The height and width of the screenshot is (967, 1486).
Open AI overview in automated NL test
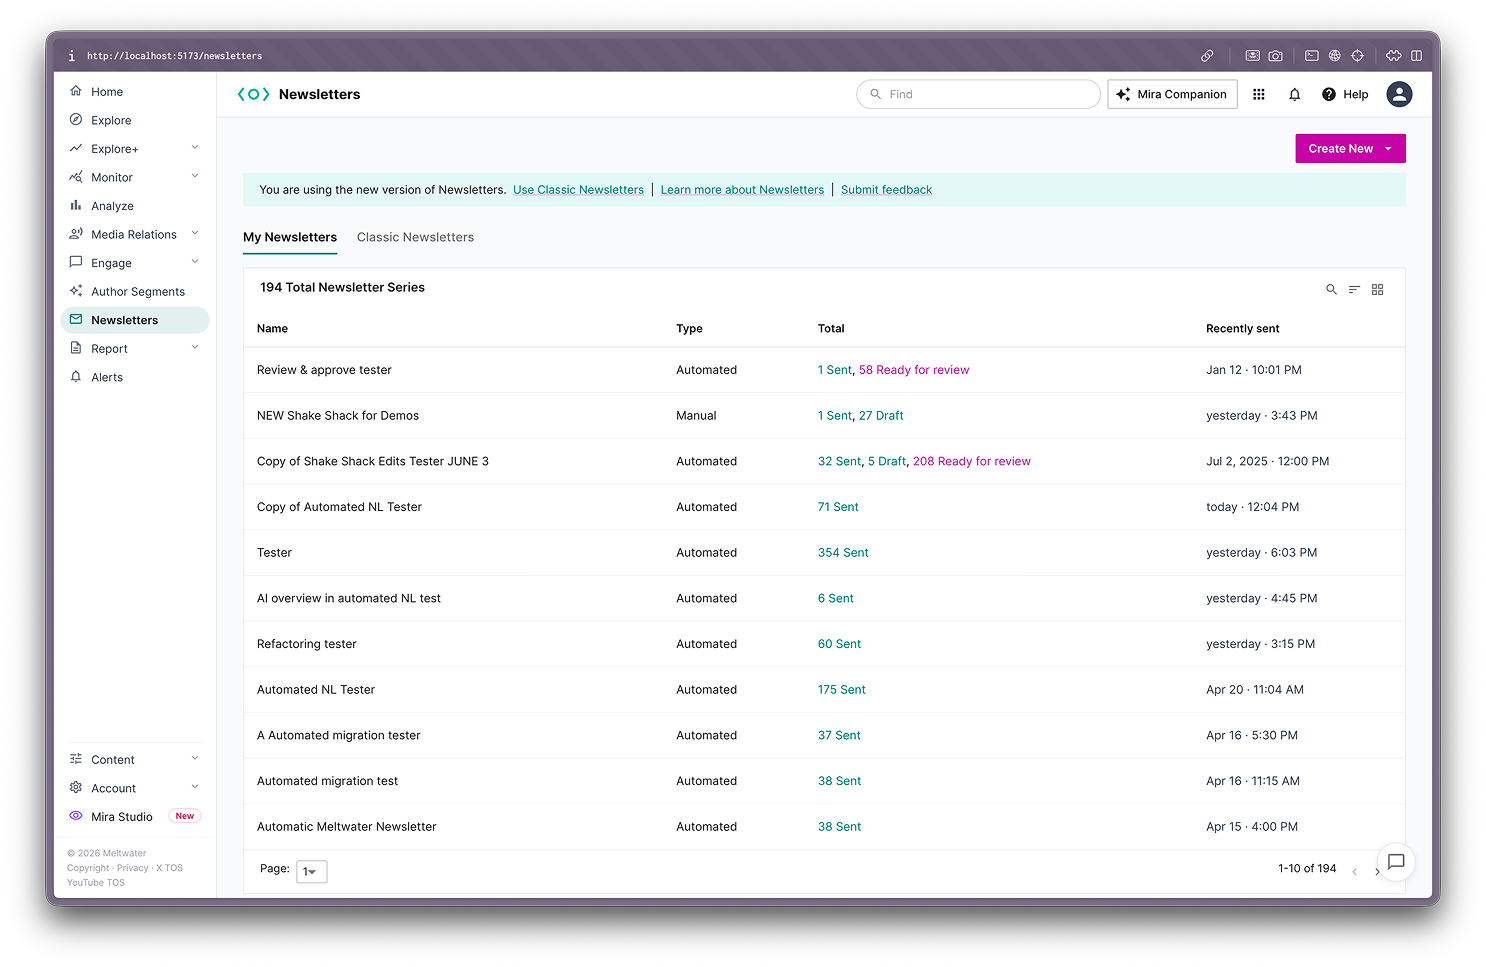[349, 598]
